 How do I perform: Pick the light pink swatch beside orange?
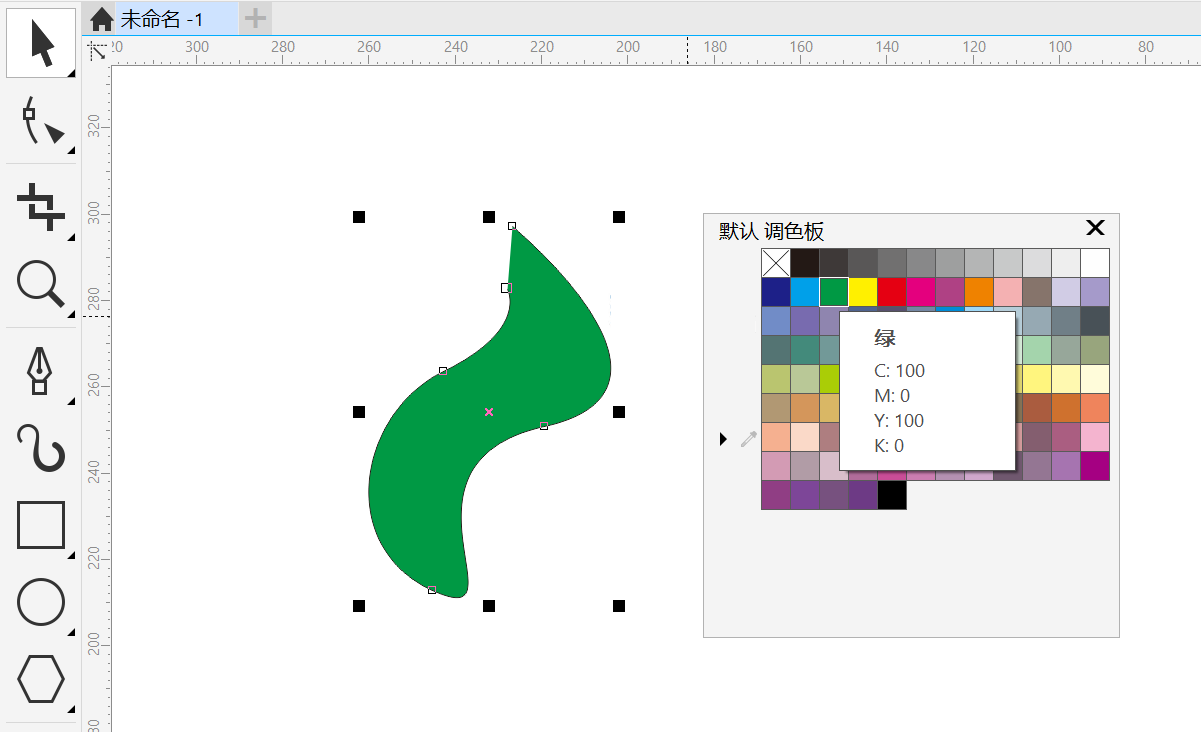tap(1008, 292)
